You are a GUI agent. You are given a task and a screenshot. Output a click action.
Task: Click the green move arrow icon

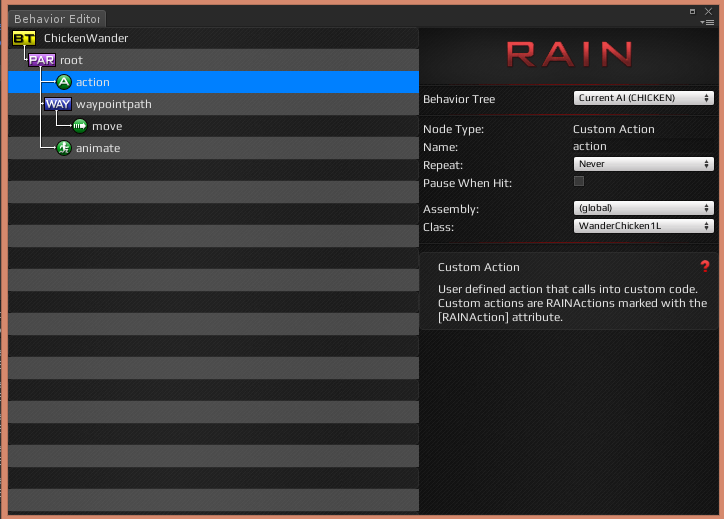(x=80, y=126)
